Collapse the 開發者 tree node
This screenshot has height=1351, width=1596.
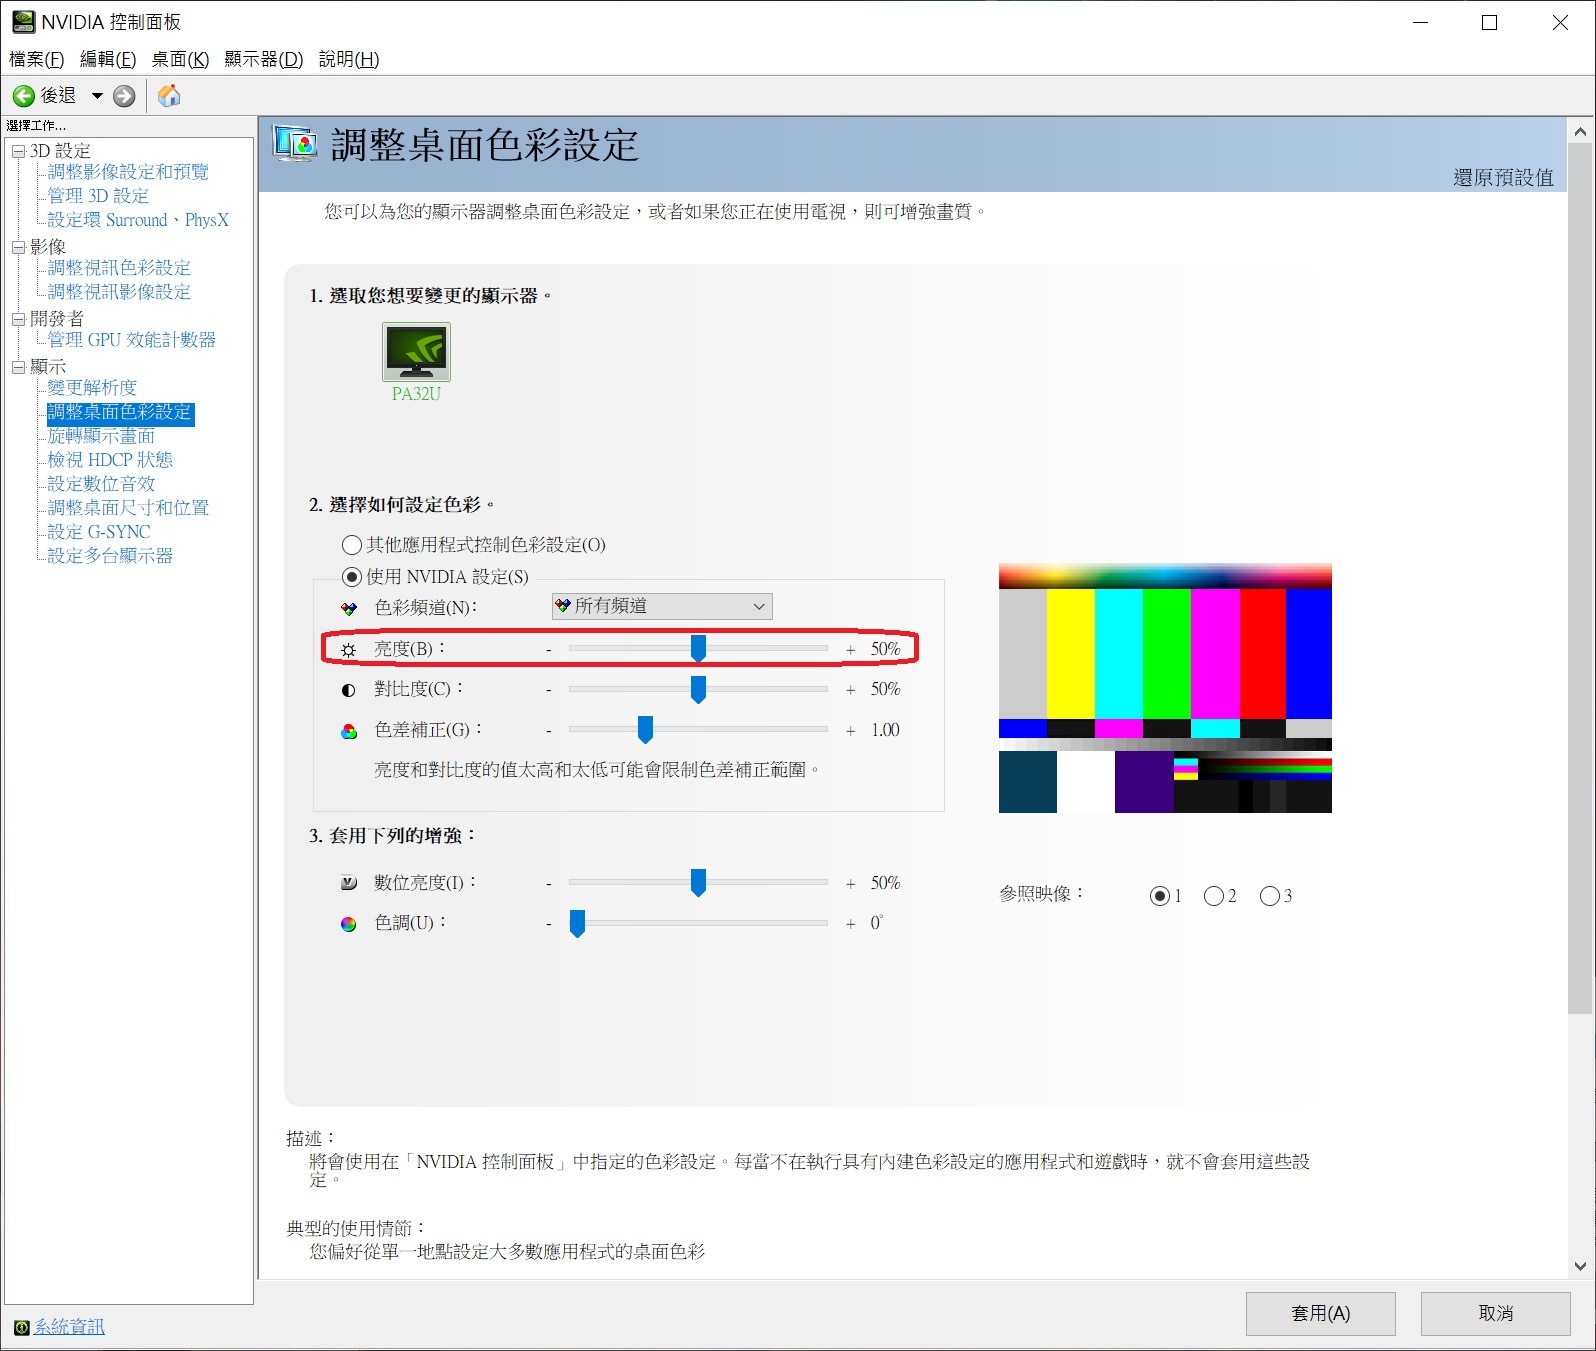click(18, 319)
